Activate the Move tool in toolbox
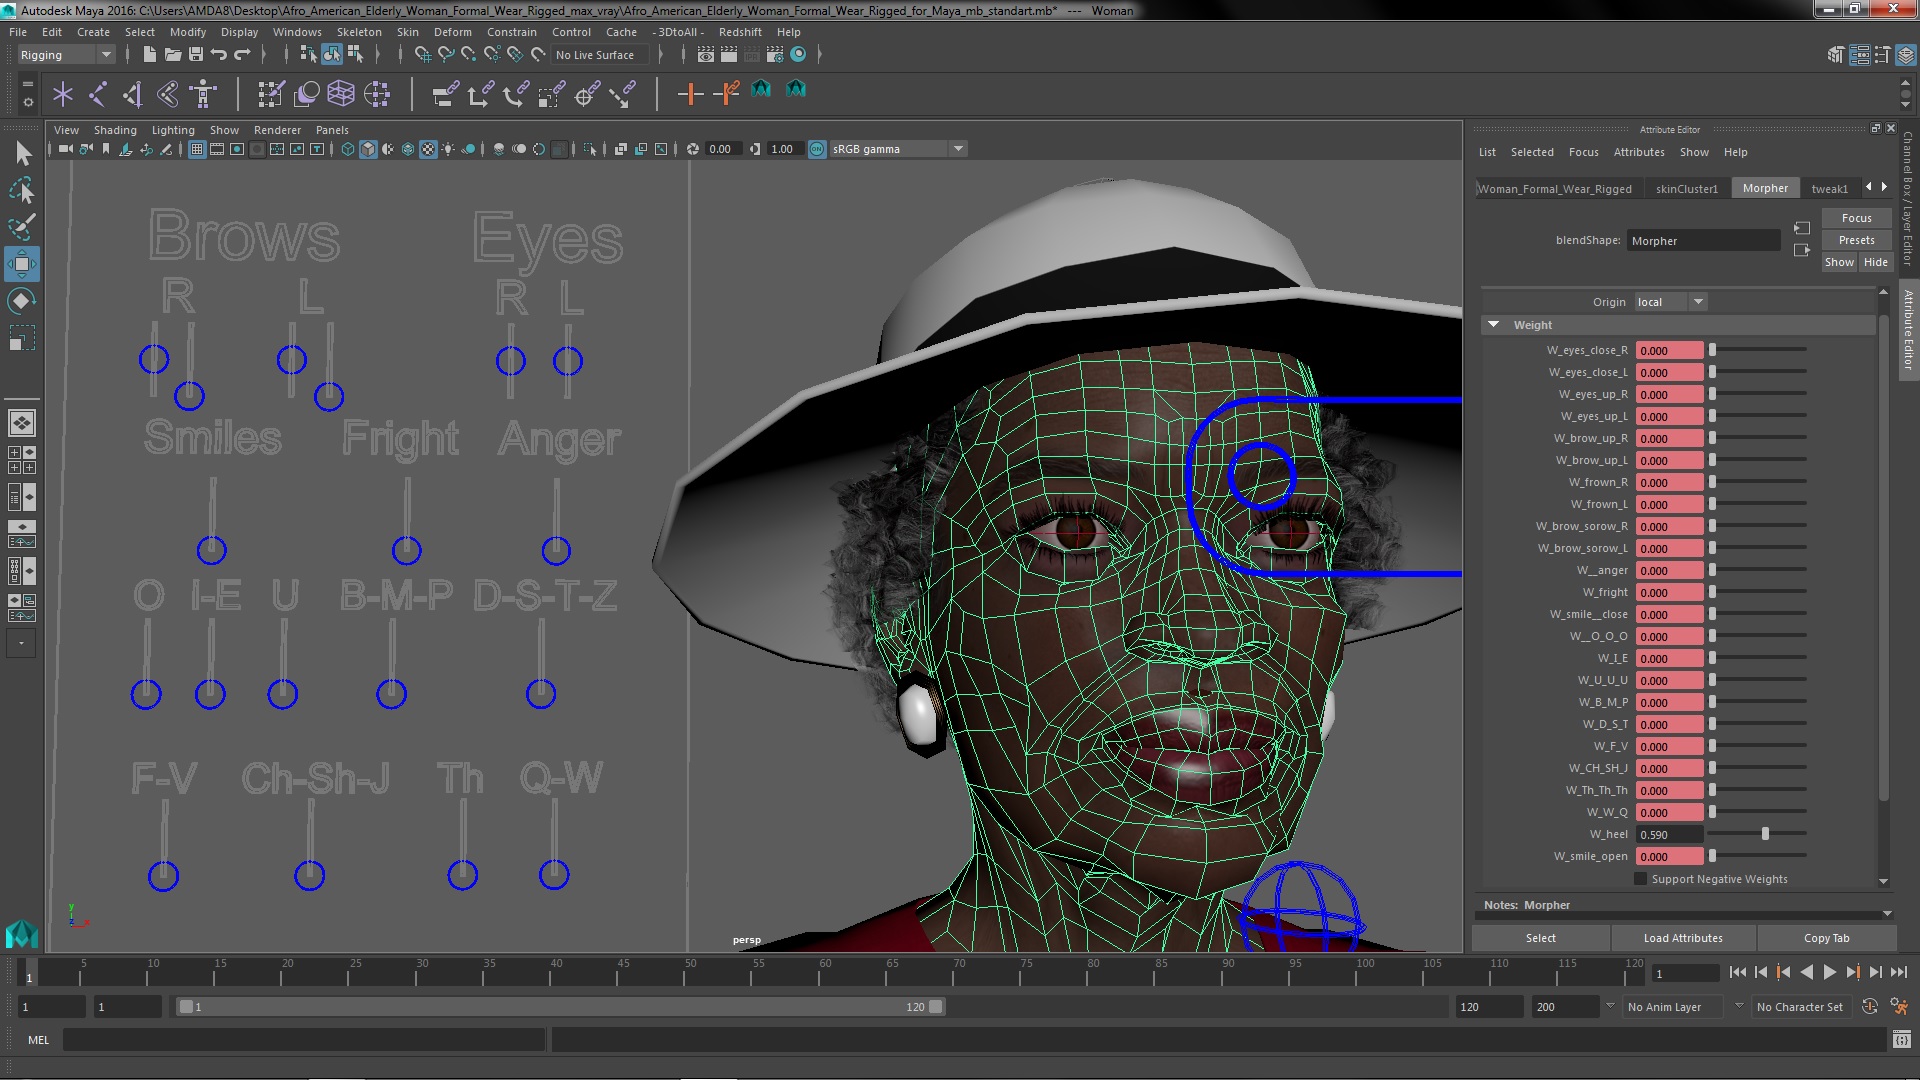Screen dimensions: 1920x1080 tap(23, 264)
